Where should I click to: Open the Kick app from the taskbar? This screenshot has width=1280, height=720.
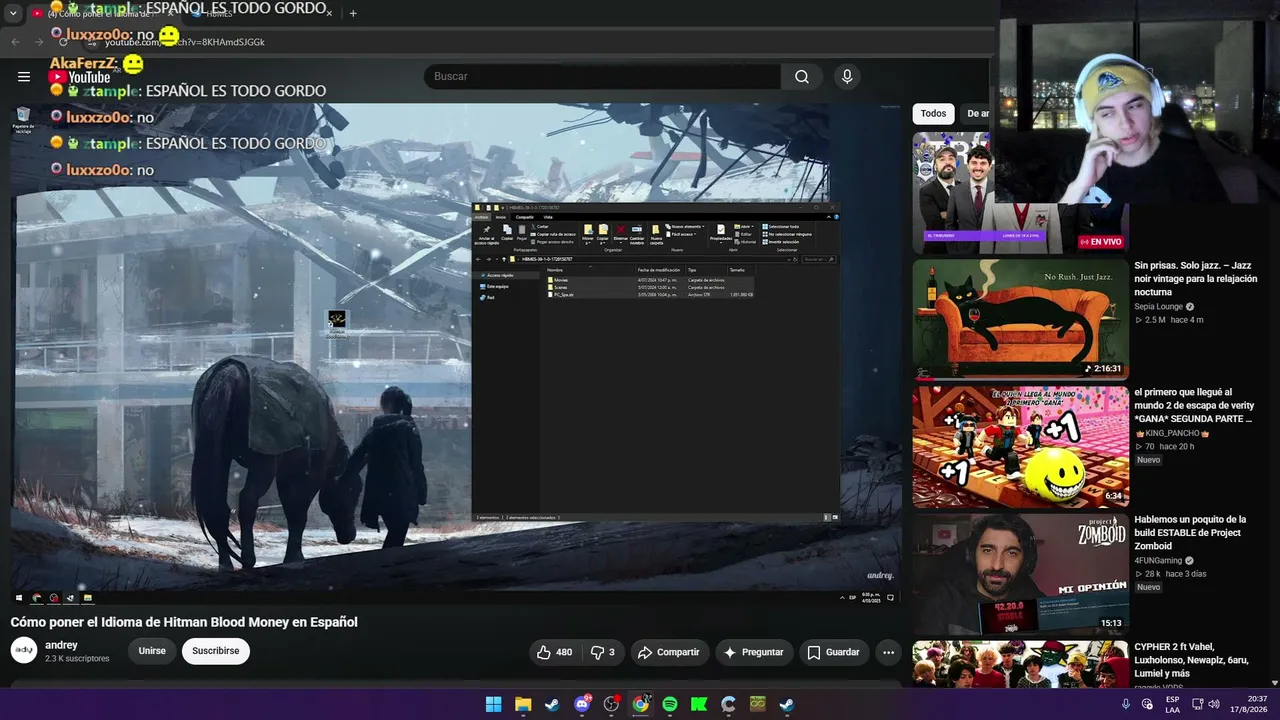699,704
